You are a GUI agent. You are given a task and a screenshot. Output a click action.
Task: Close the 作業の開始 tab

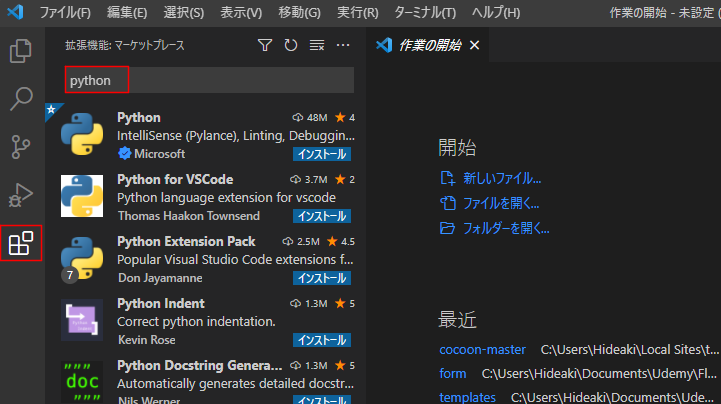tap(475, 45)
